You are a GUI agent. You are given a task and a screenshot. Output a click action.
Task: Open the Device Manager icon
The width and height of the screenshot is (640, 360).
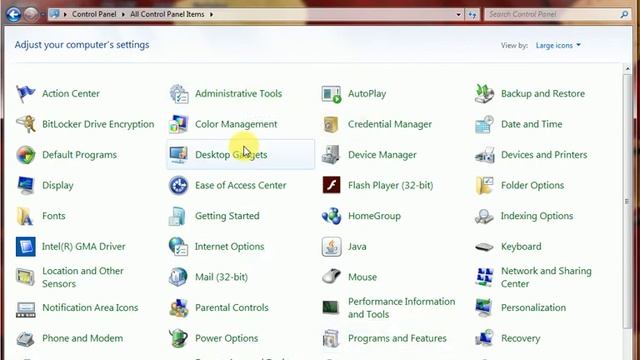331,155
